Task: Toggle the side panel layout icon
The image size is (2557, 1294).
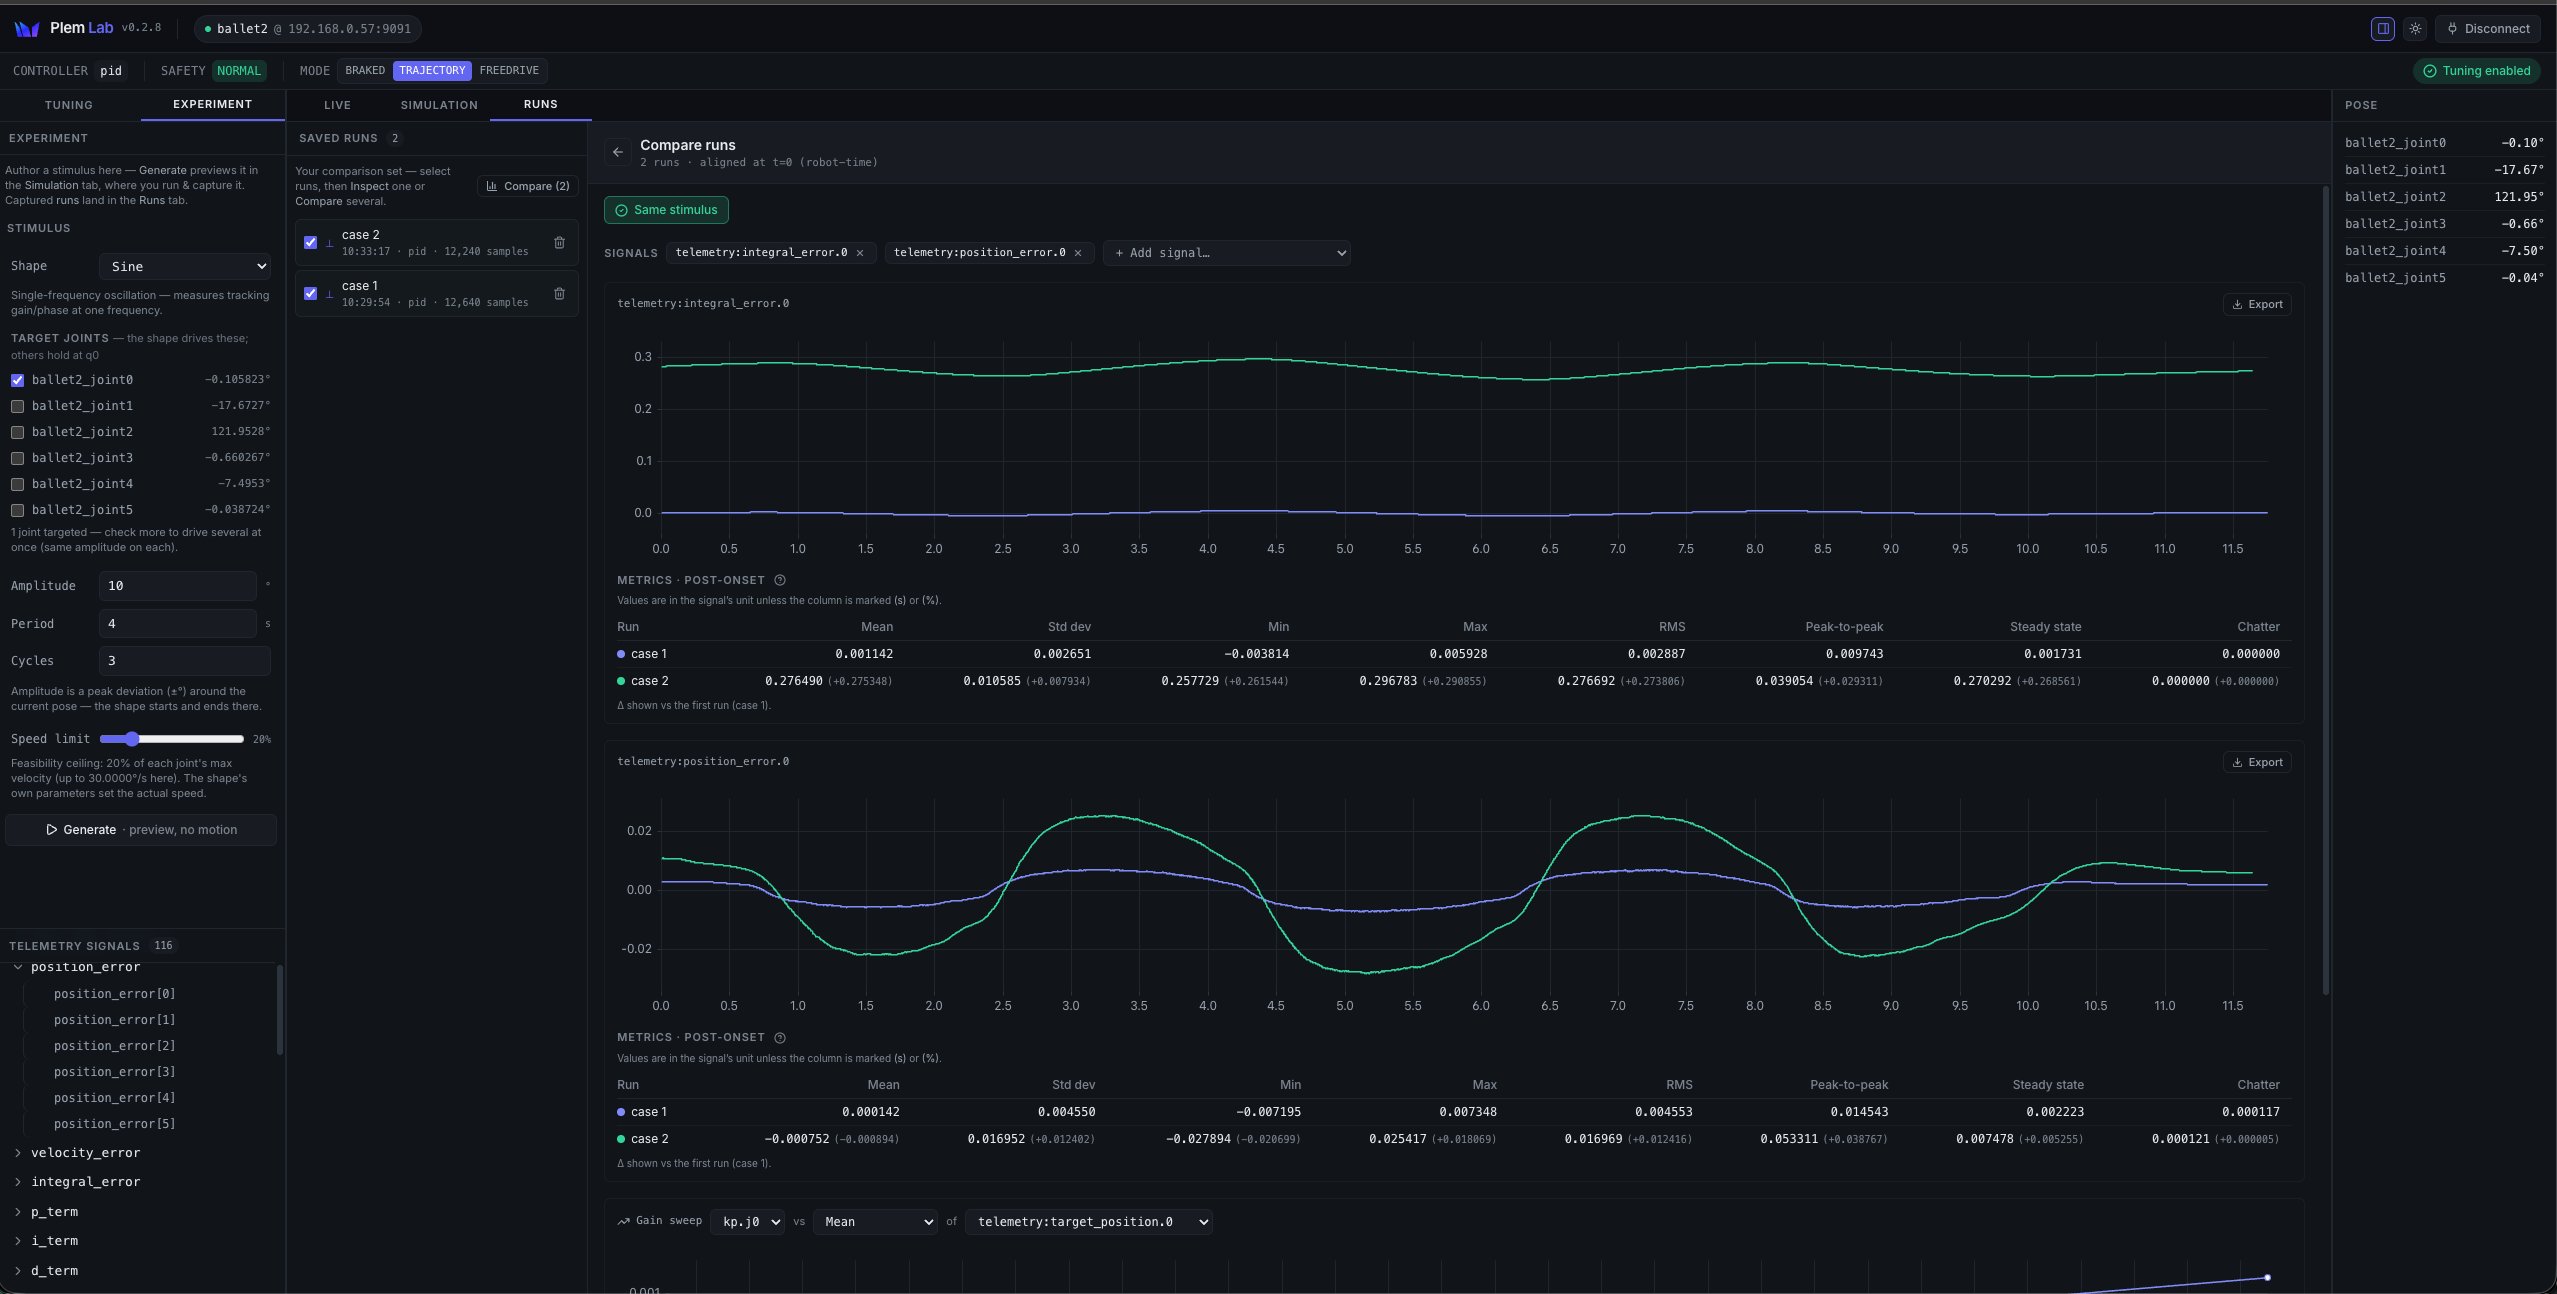Action: click(x=2383, y=29)
